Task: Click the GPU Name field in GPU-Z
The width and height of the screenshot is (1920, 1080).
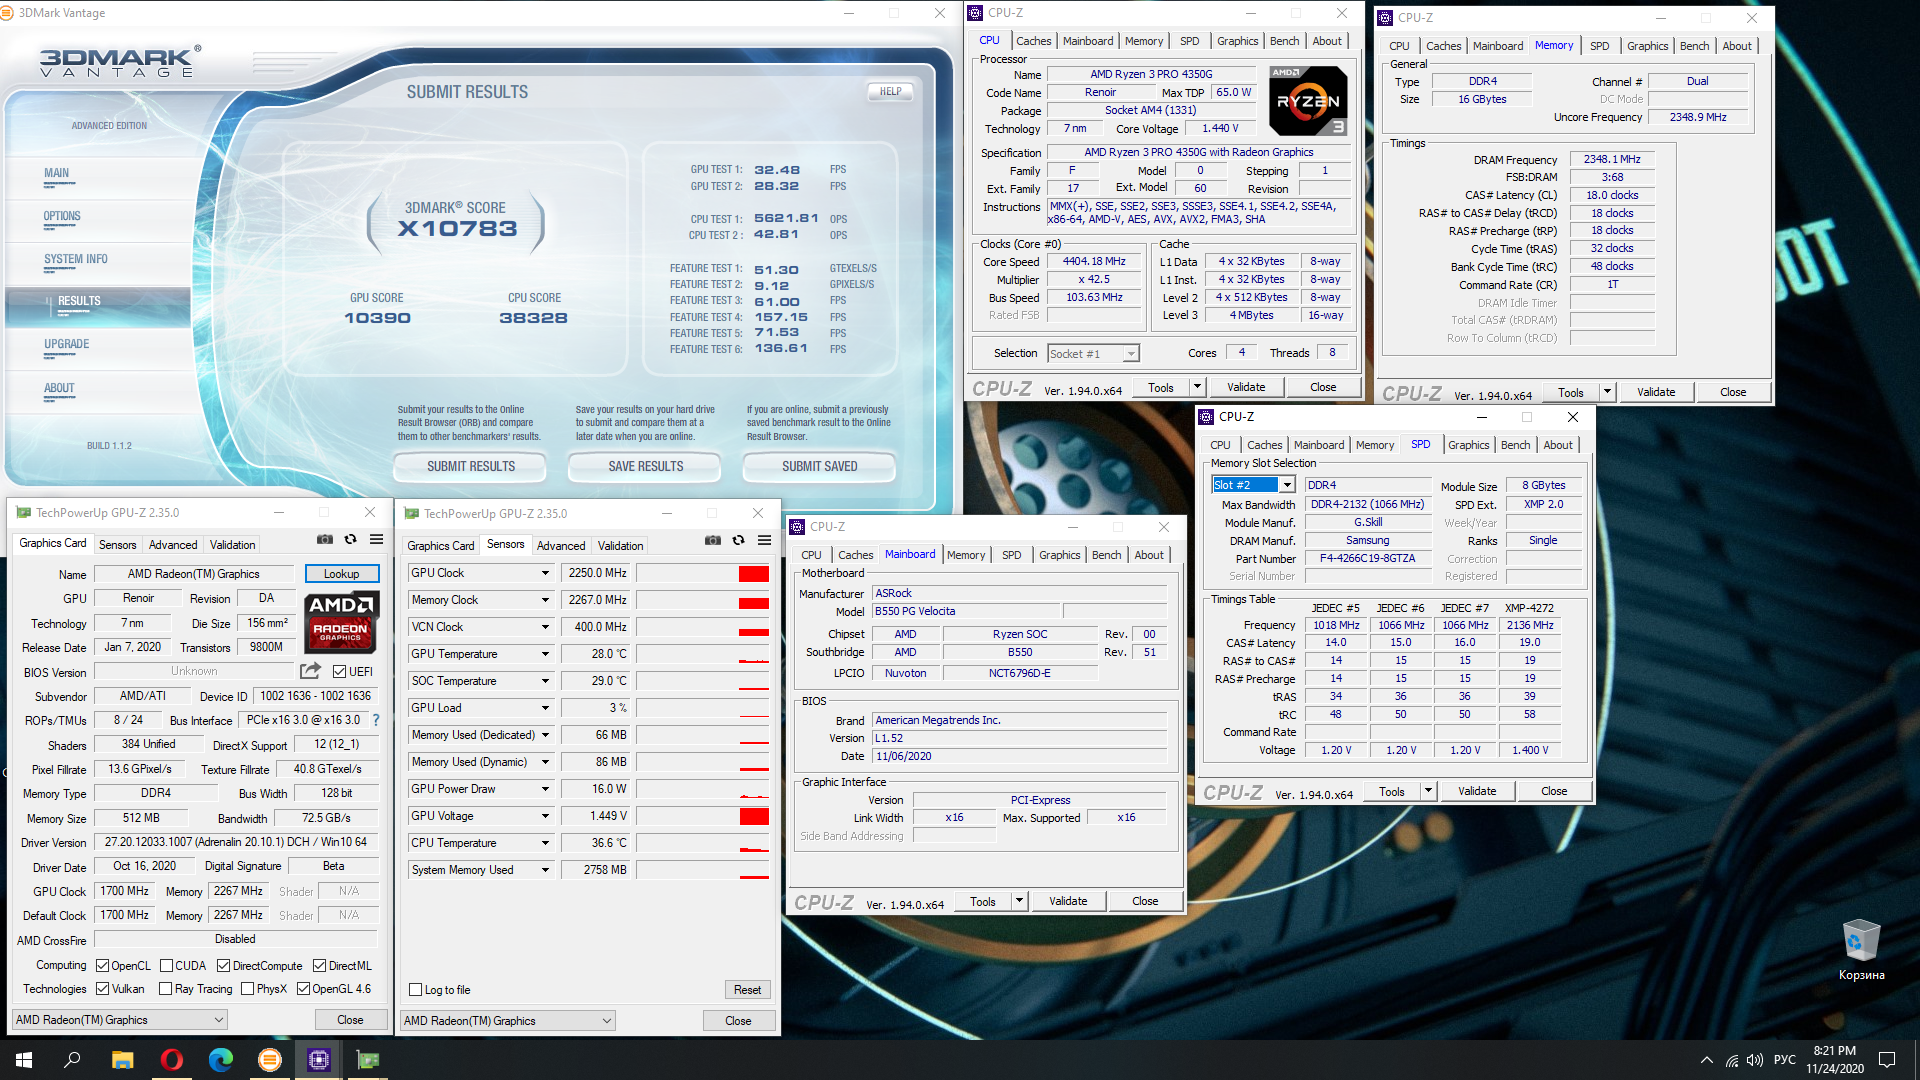Action: [194, 574]
